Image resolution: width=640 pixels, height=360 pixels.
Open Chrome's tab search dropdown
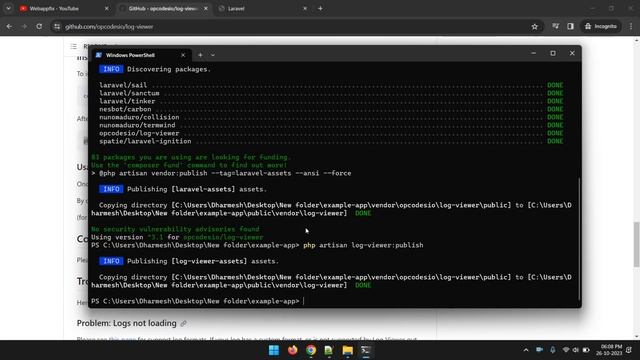pyautogui.click(x=8, y=9)
